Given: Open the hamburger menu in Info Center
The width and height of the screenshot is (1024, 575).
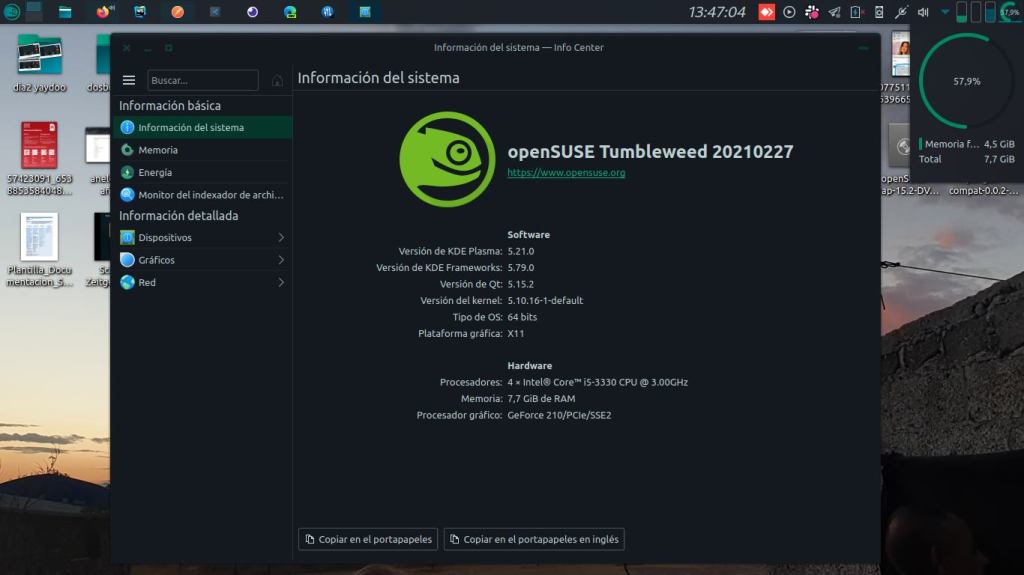Looking at the screenshot, I should pos(128,80).
